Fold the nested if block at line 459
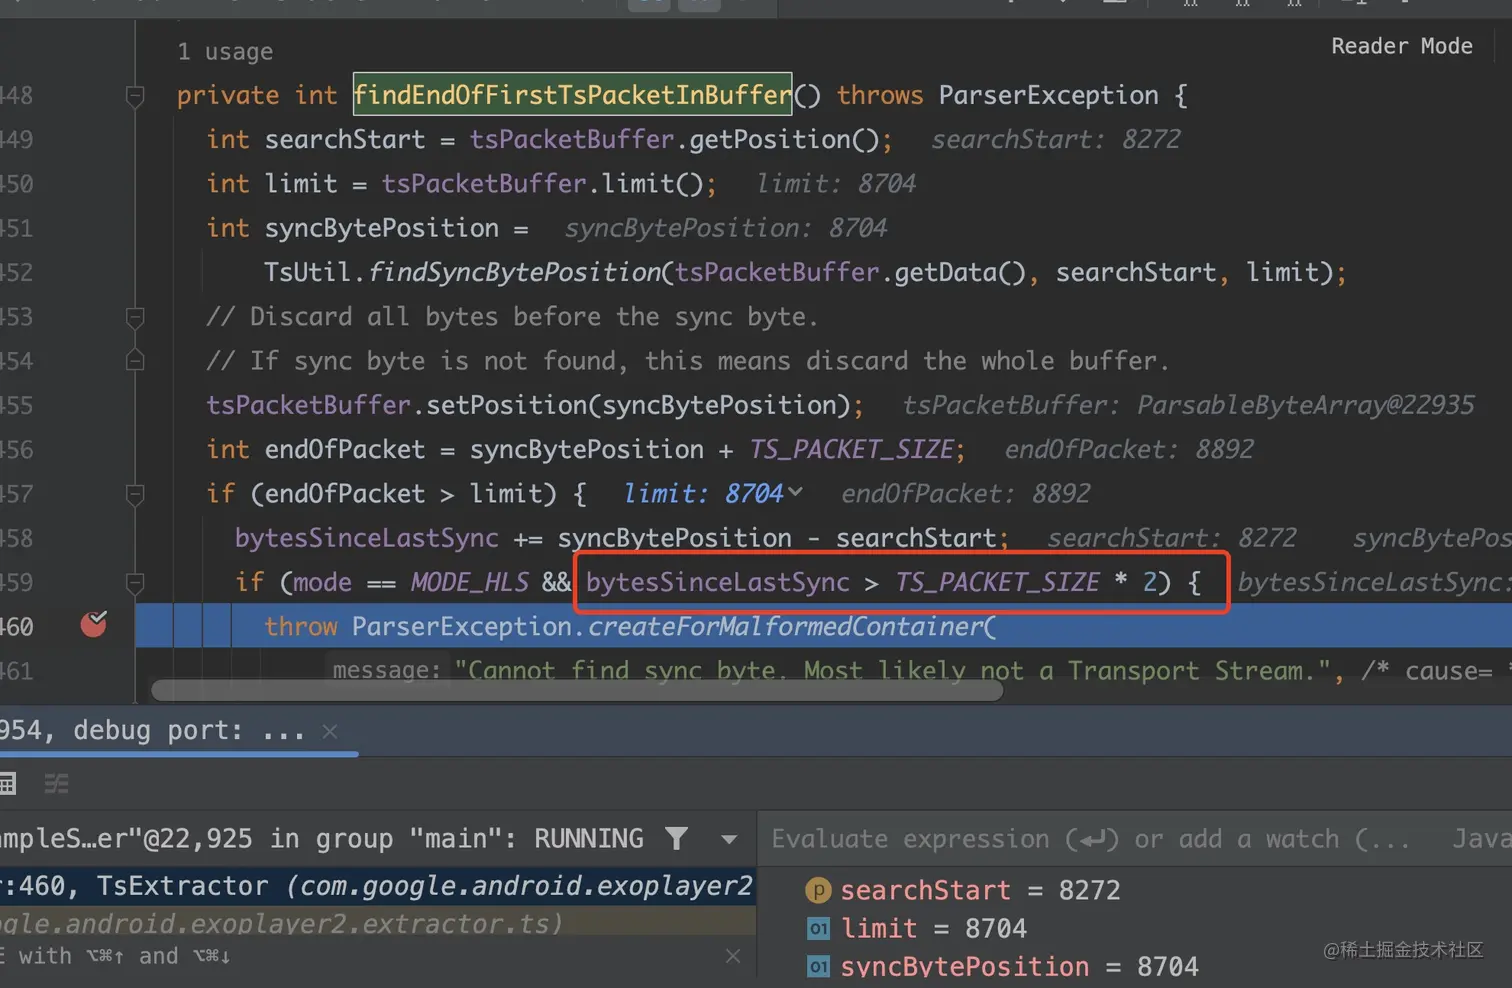This screenshot has height=988, width=1512. click(x=135, y=583)
